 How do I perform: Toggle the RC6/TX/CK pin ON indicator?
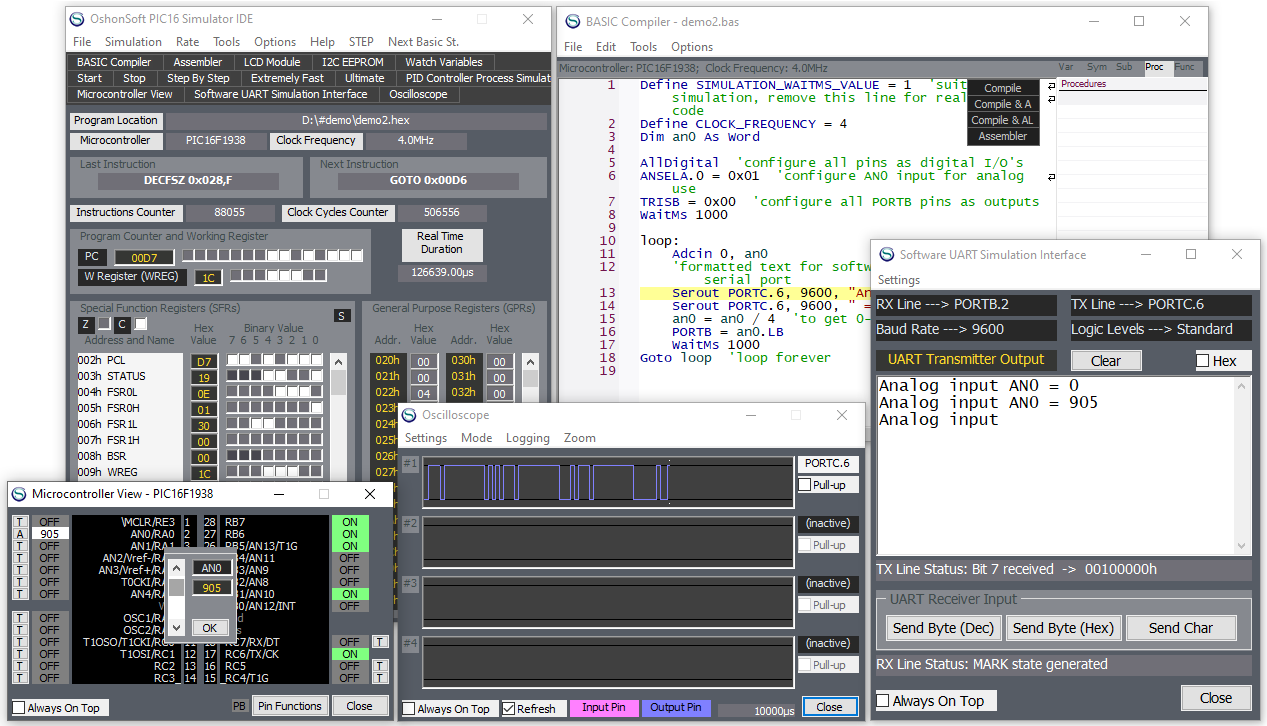(350, 654)
